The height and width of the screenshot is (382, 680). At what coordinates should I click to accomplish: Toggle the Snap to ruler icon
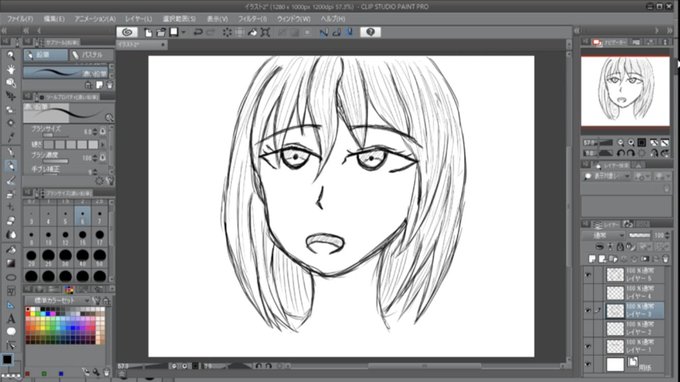tap(324, 33)
